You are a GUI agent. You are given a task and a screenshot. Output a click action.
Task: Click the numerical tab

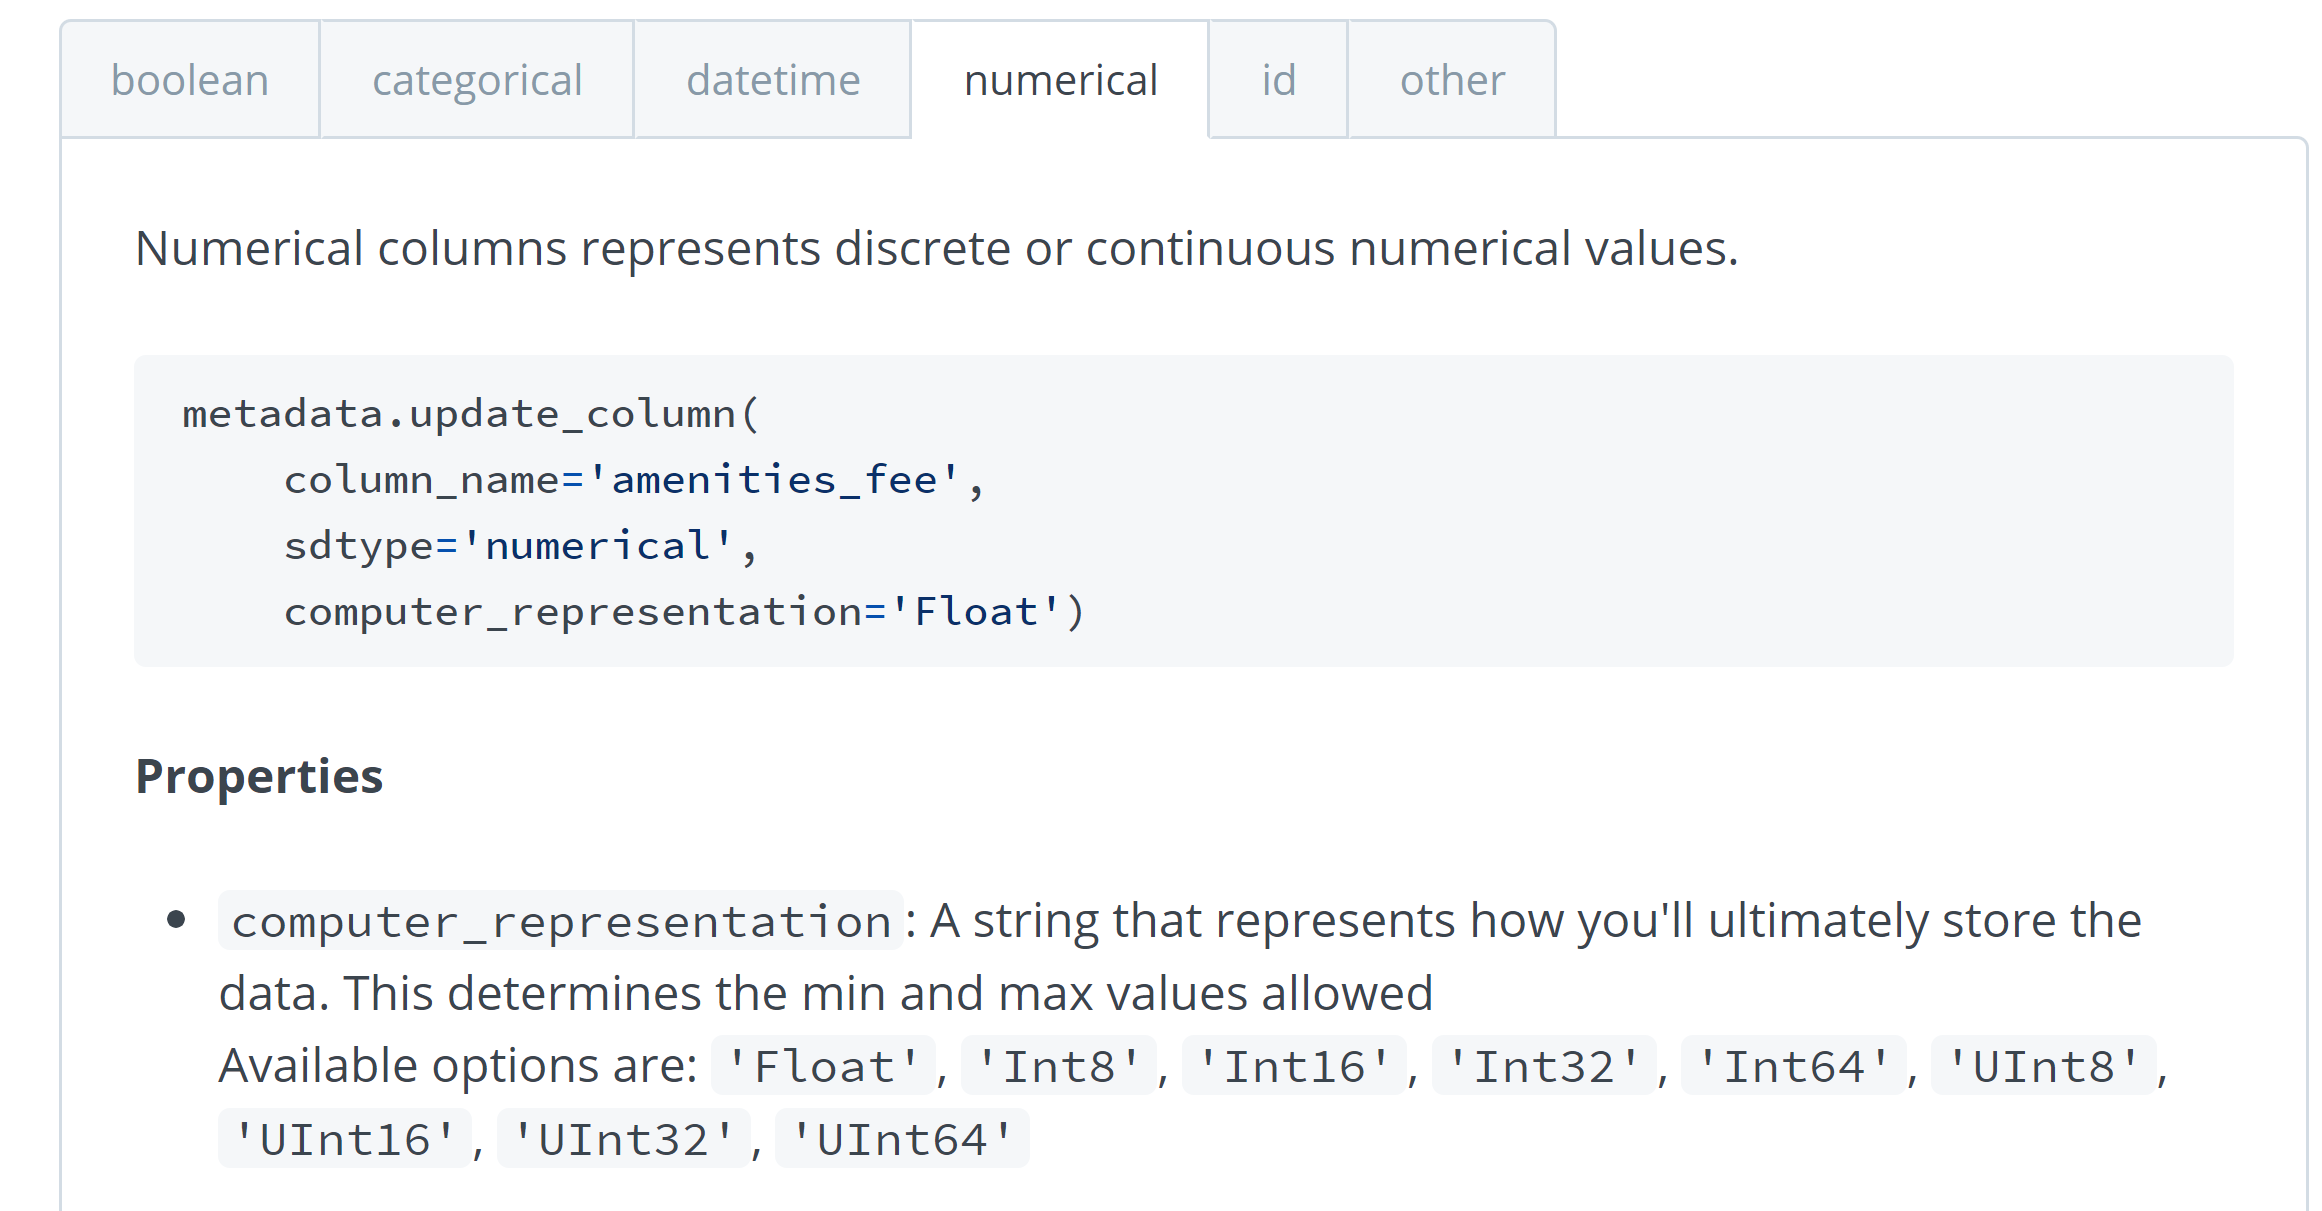coord(1060,80)
